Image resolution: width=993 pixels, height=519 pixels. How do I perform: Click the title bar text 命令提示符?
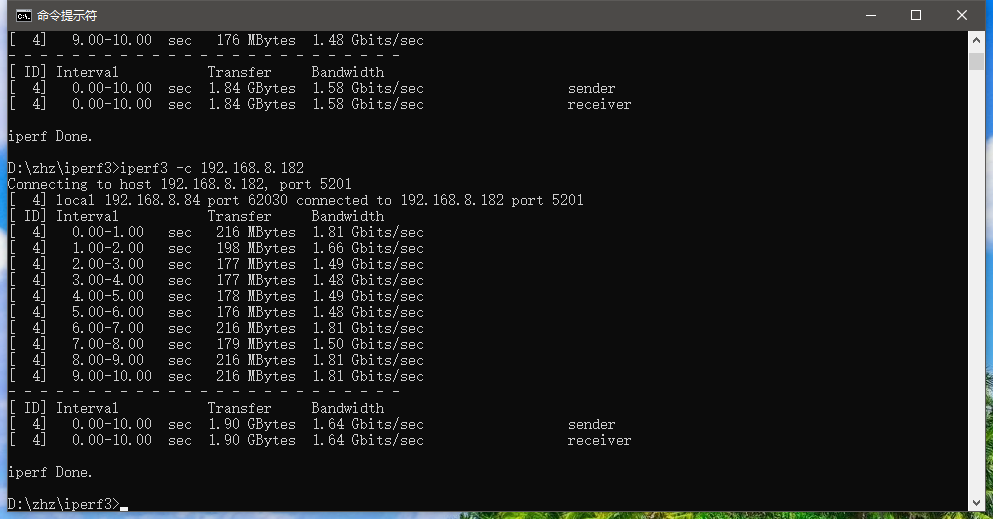[66, 15]
